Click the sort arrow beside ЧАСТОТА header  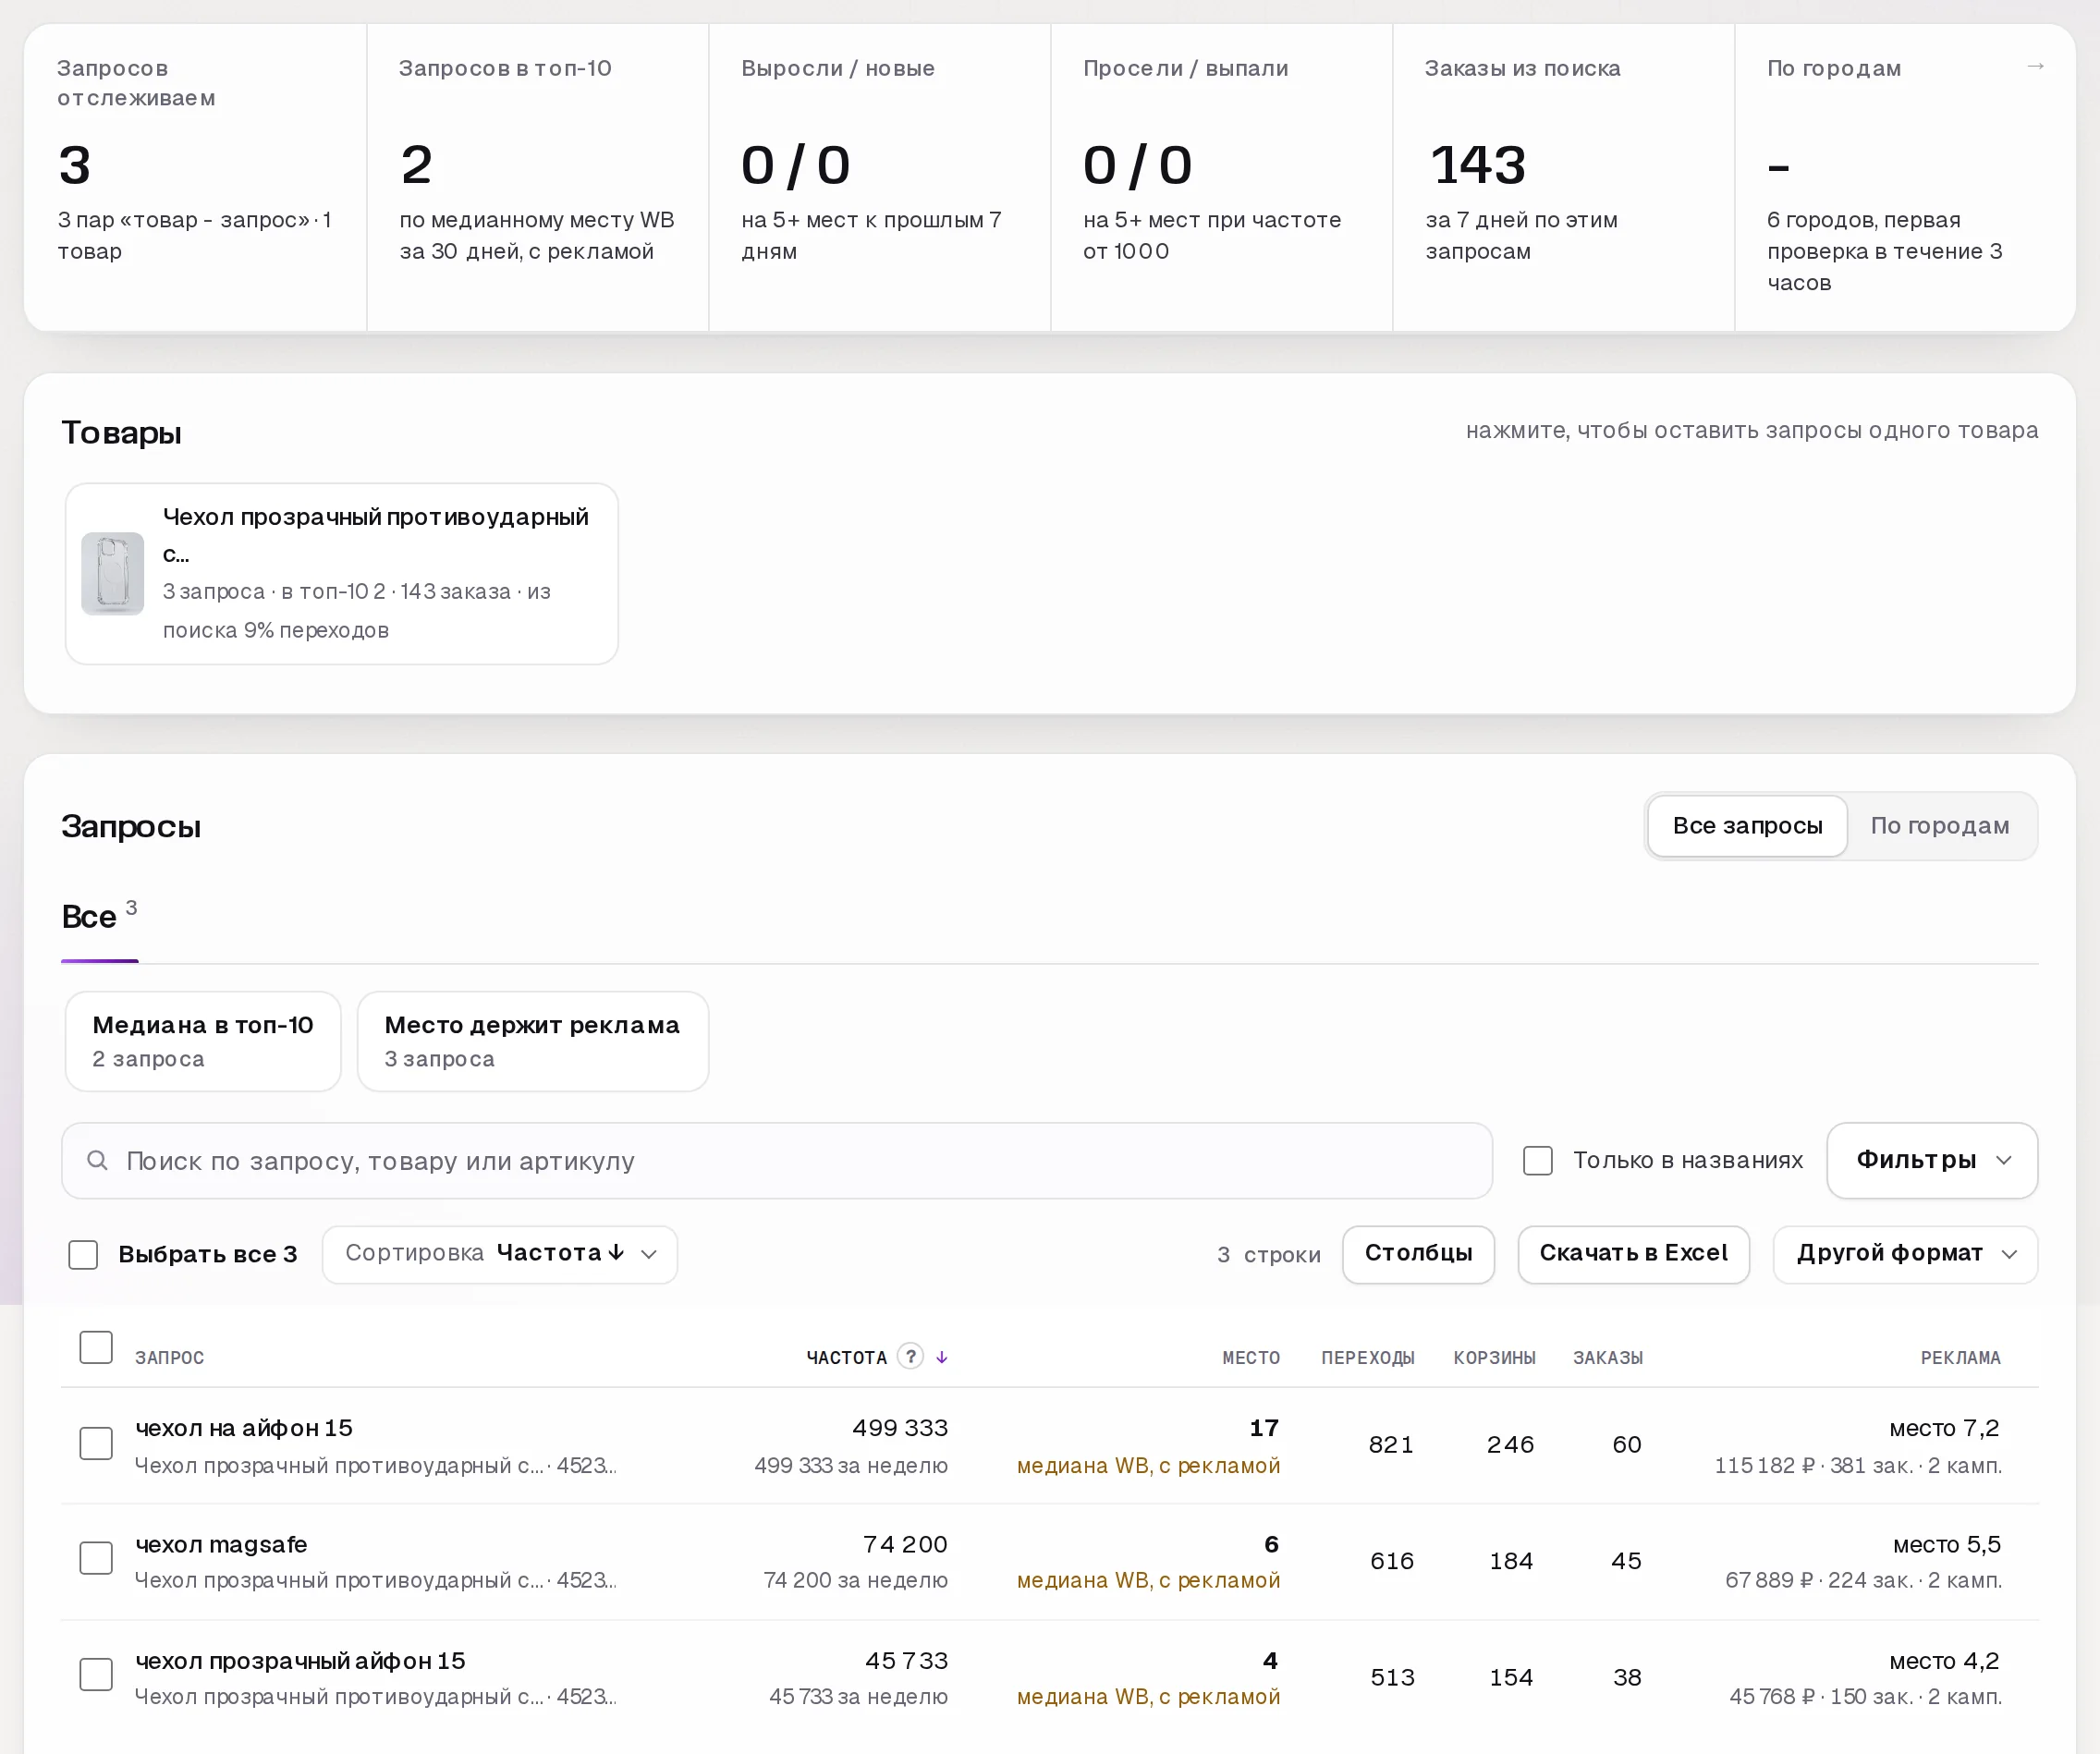tap(942, 1357)
